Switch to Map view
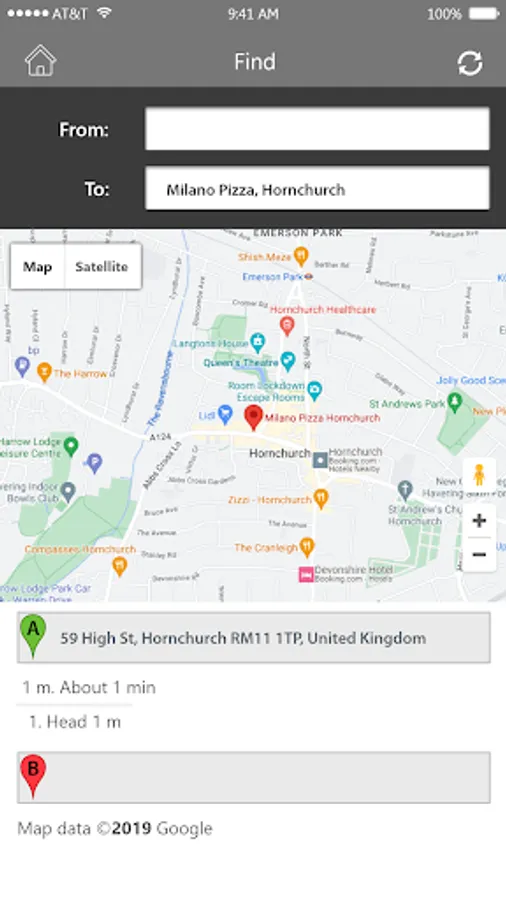The image size is (506, 900). click(37, 266)
